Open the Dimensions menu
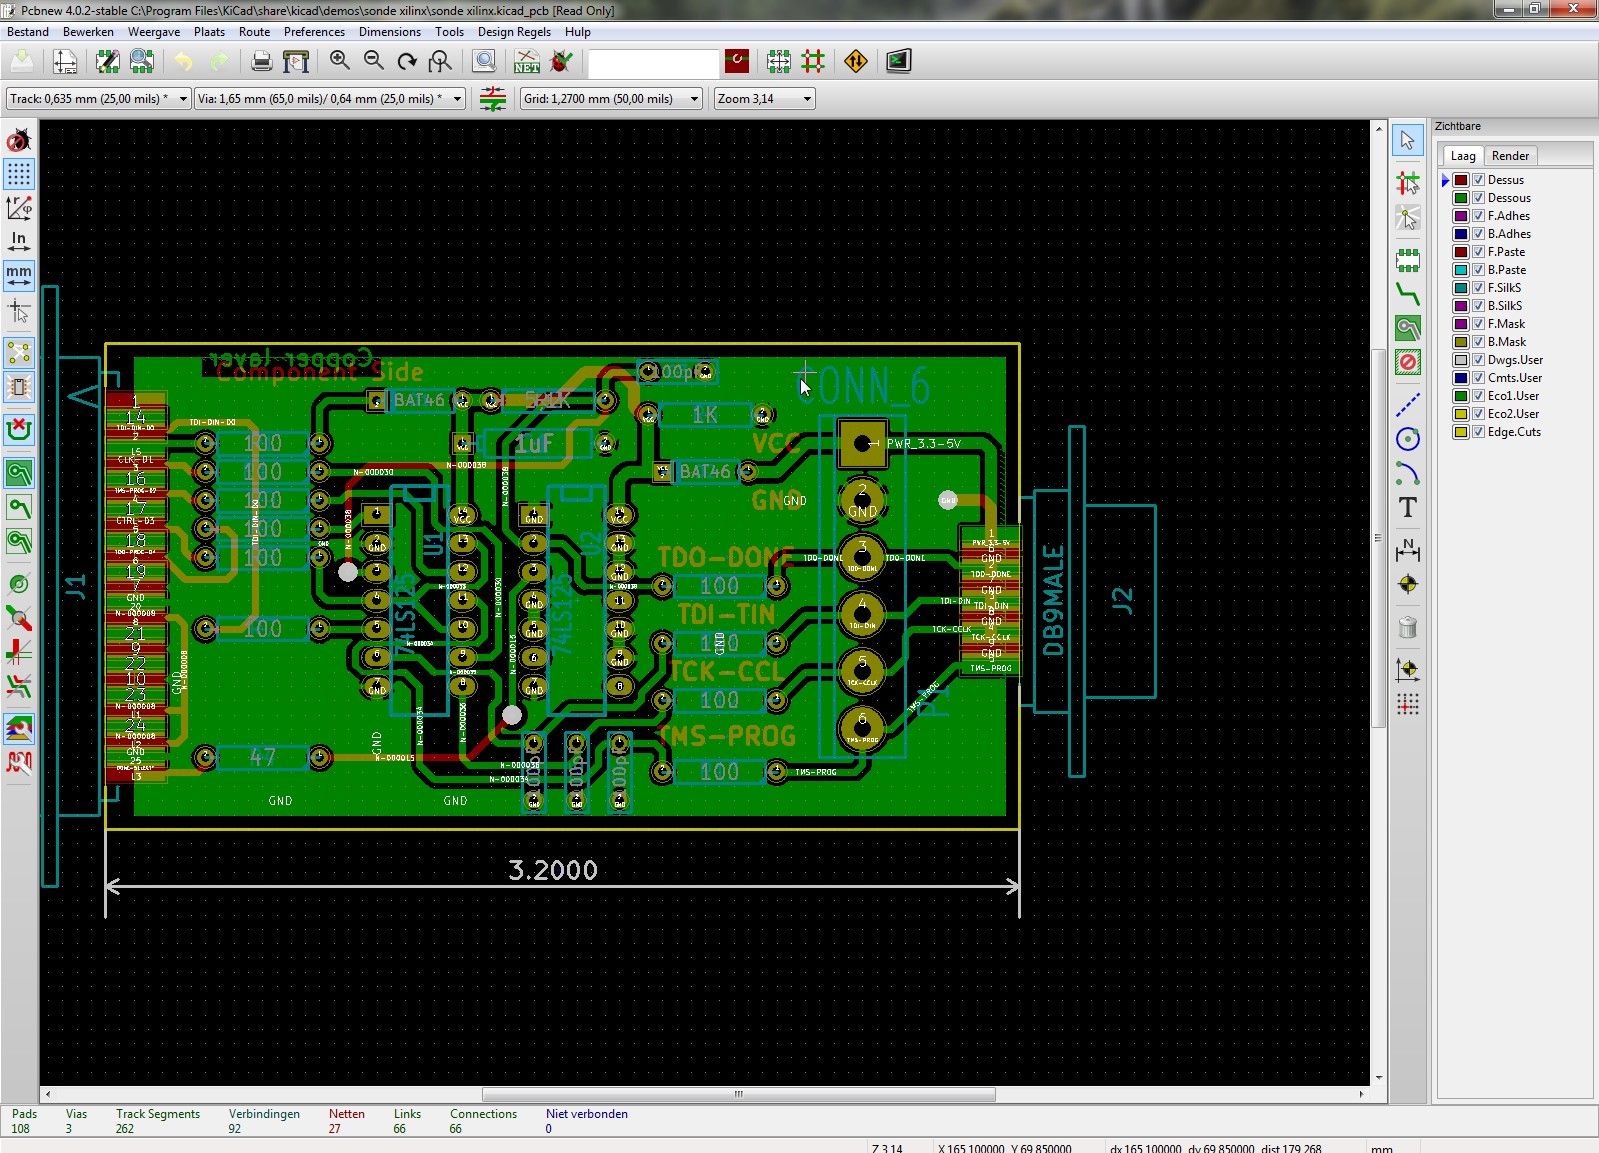The height and width of the screenshot is (1153, 1599). [x=390, y=32]
